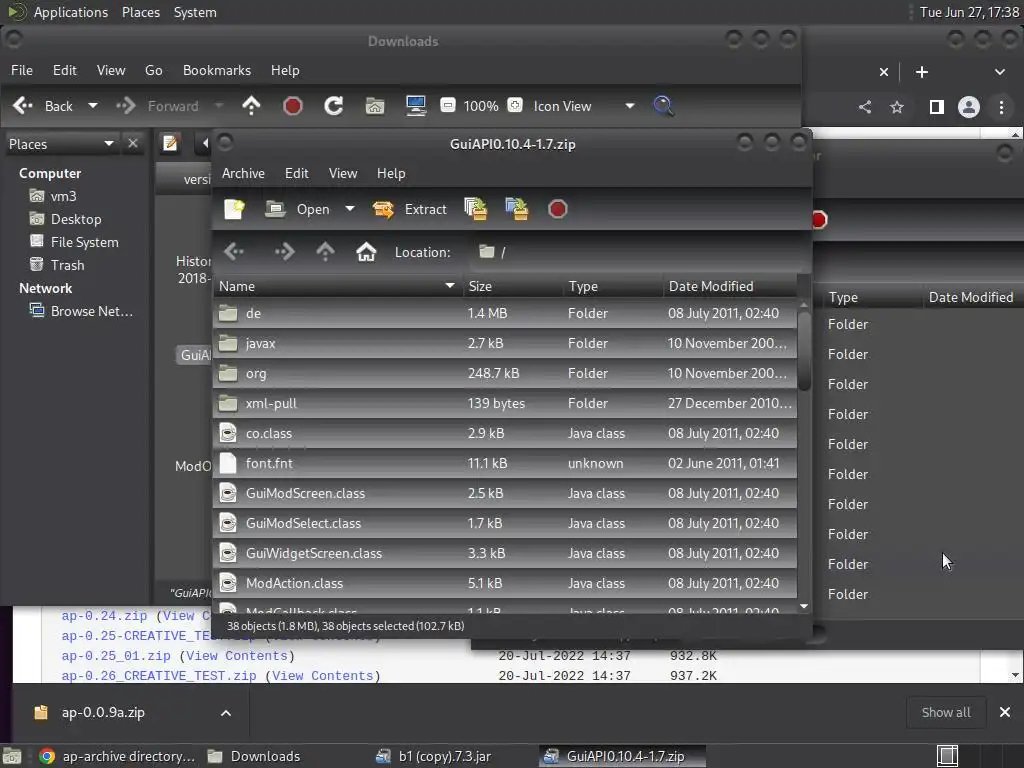This screenshot has height=768, width=1024.
Task: Open ap-0.0.9a.zip download options chevron
Action: pos(226,713)
